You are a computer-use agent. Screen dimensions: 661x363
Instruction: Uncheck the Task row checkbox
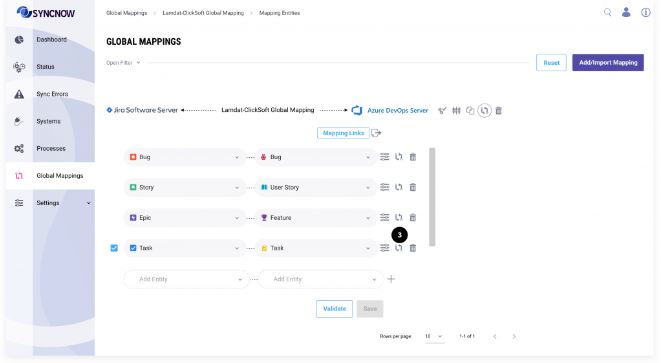(114, 248)
